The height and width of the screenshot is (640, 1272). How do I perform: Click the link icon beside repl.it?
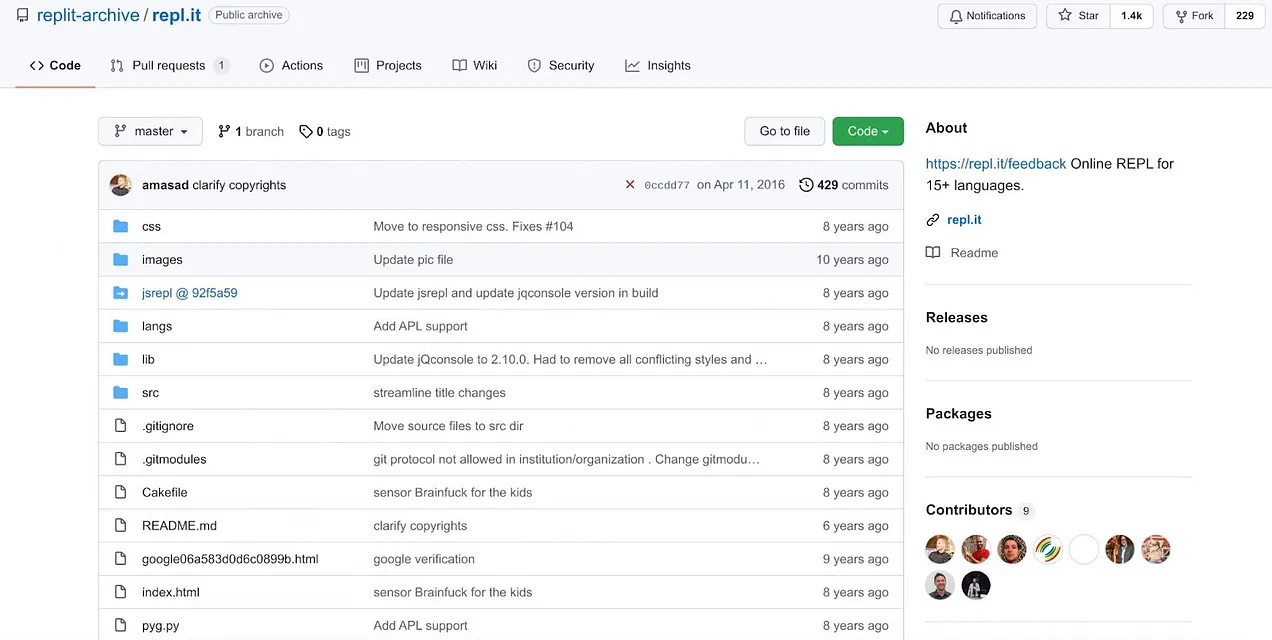[x=933, y=220]
